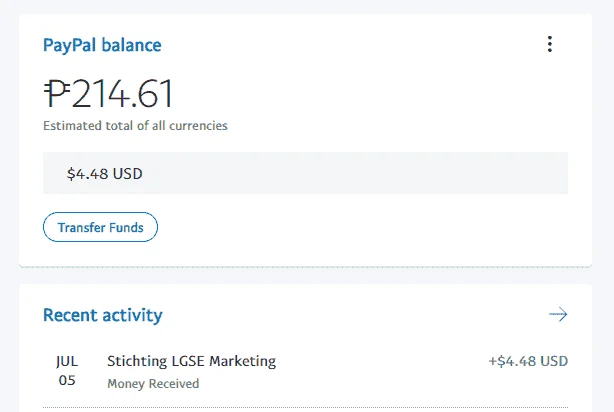Click the 05 day number of the transaction
Viewport: 614px width, 412px height.
67,380
